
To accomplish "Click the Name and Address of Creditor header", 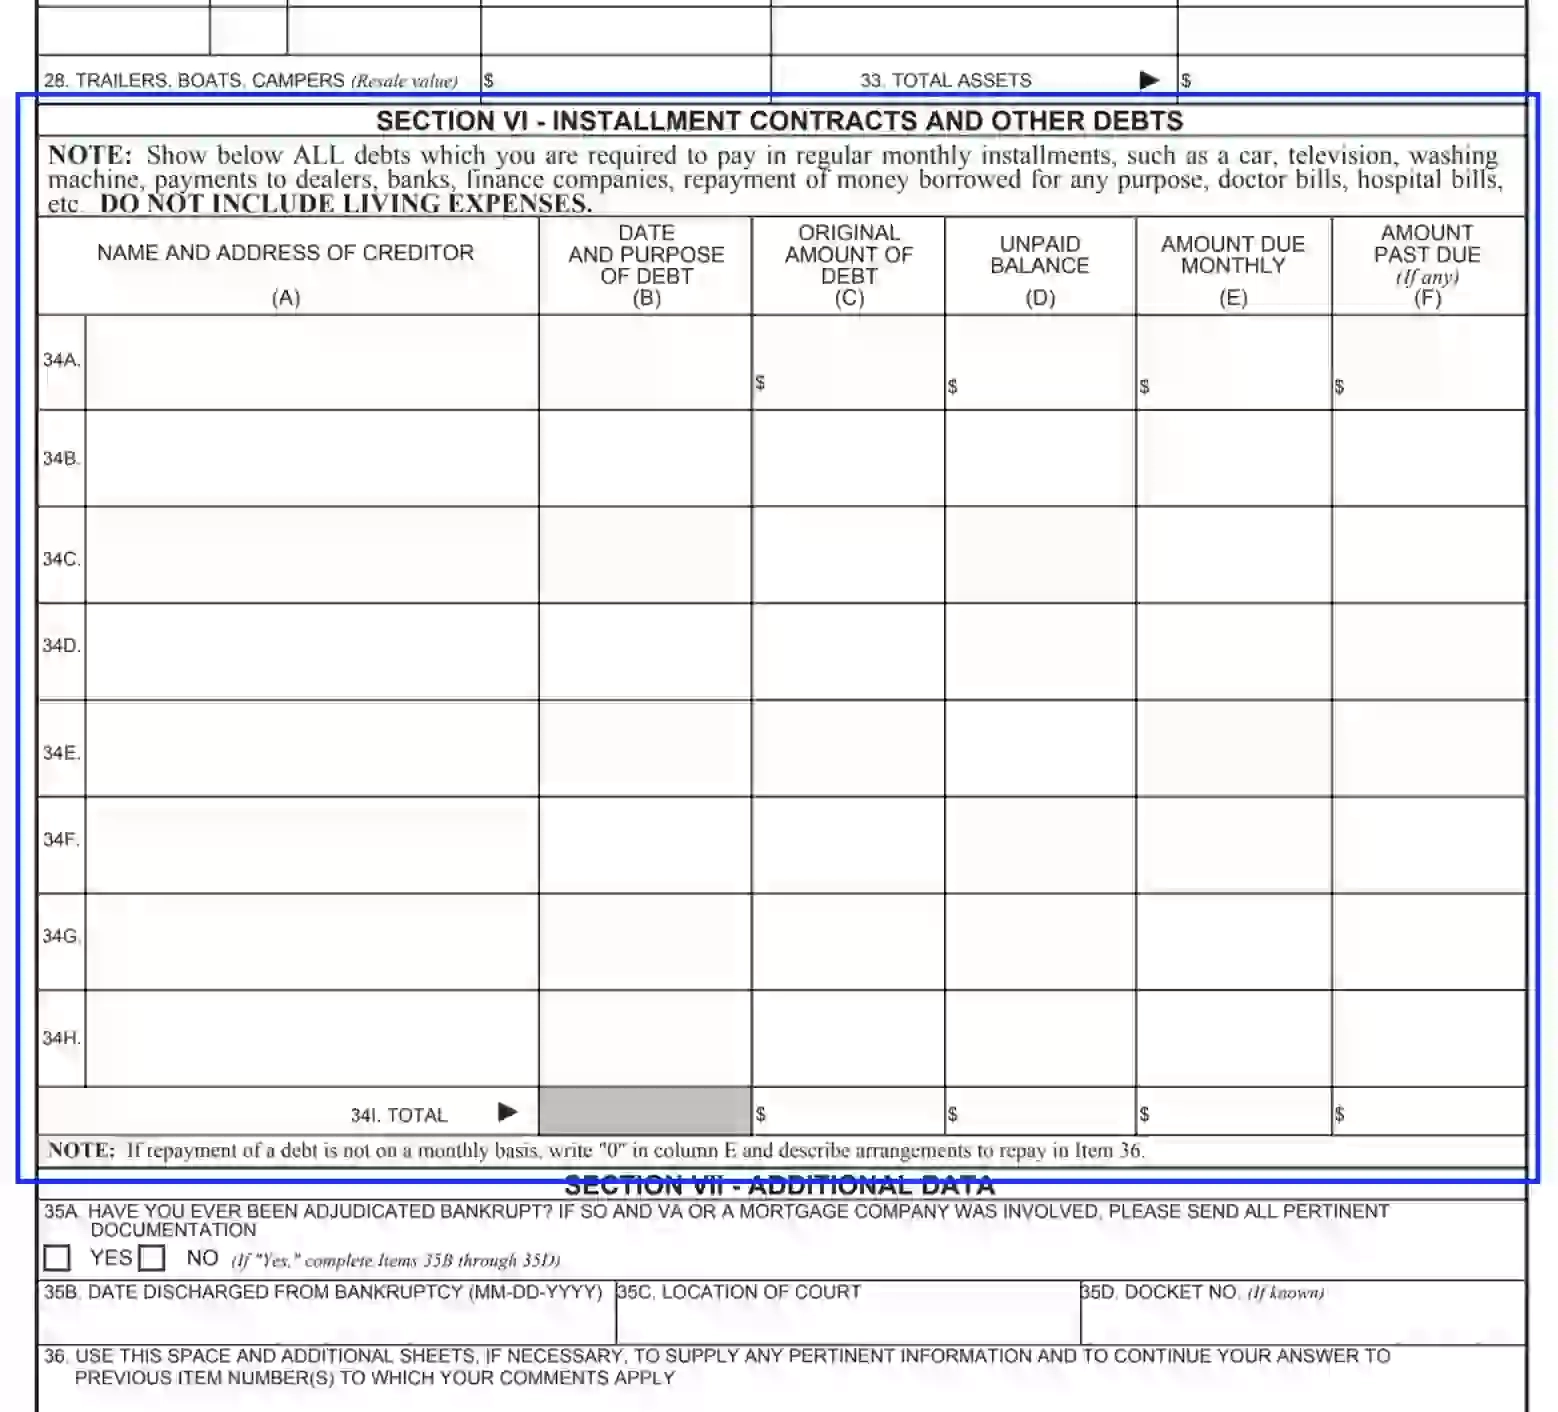I will coord(285,252).
